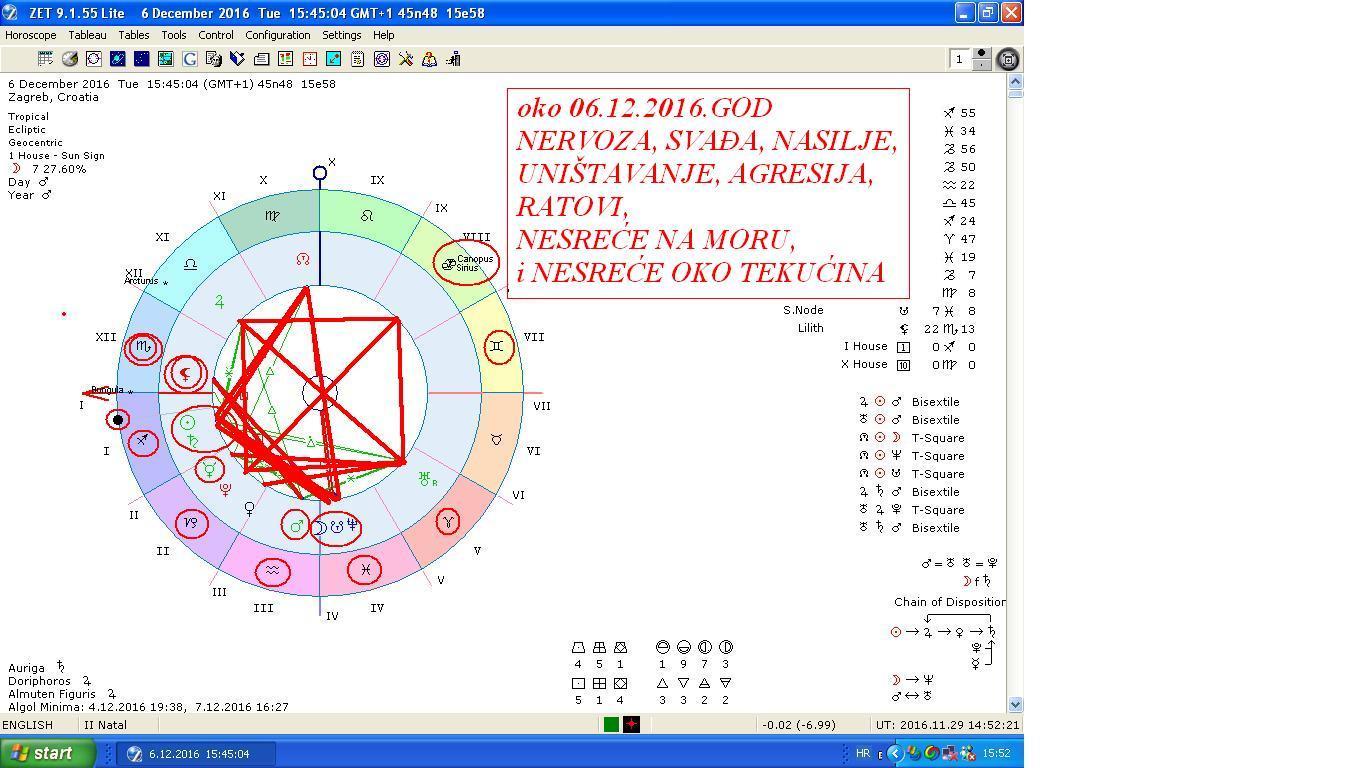
Task: Expand hidden system tray icons arrow
Action: tap(895, 753)
